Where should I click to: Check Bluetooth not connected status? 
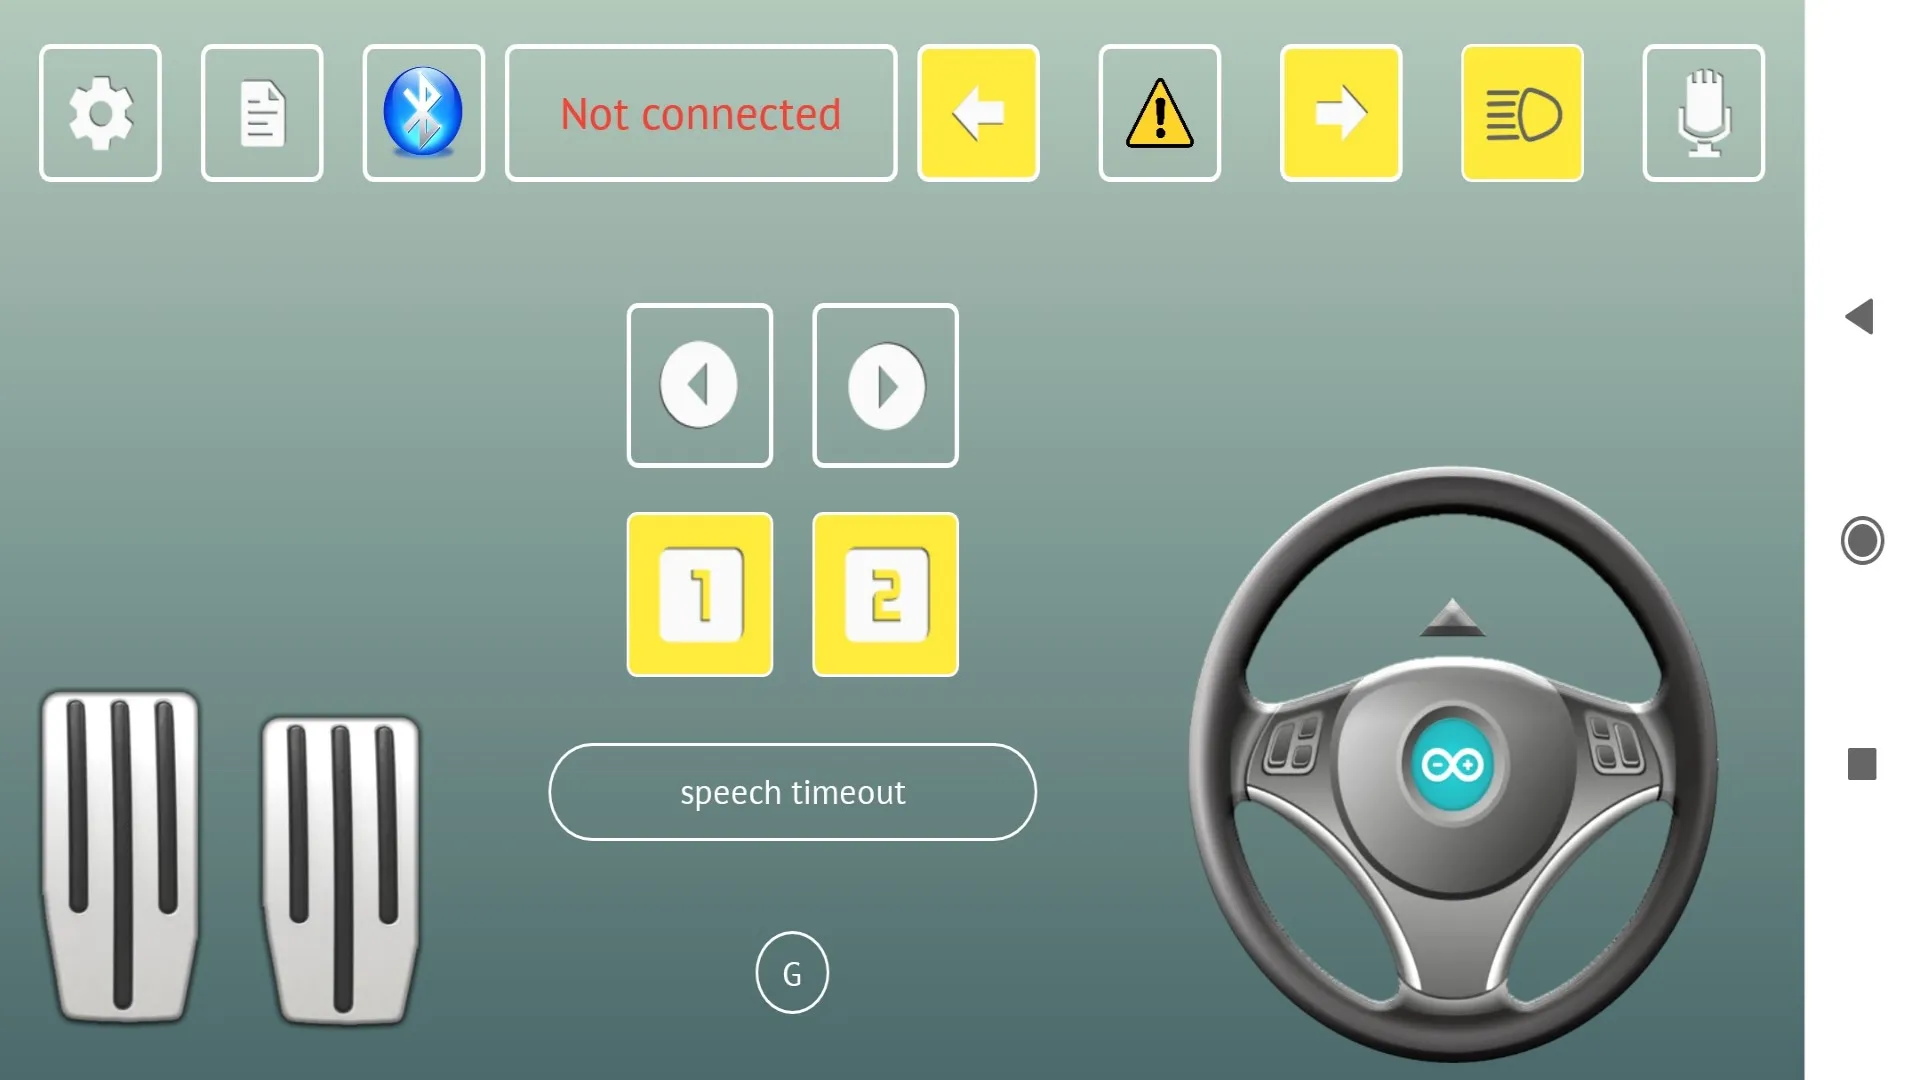coord(700,113)
